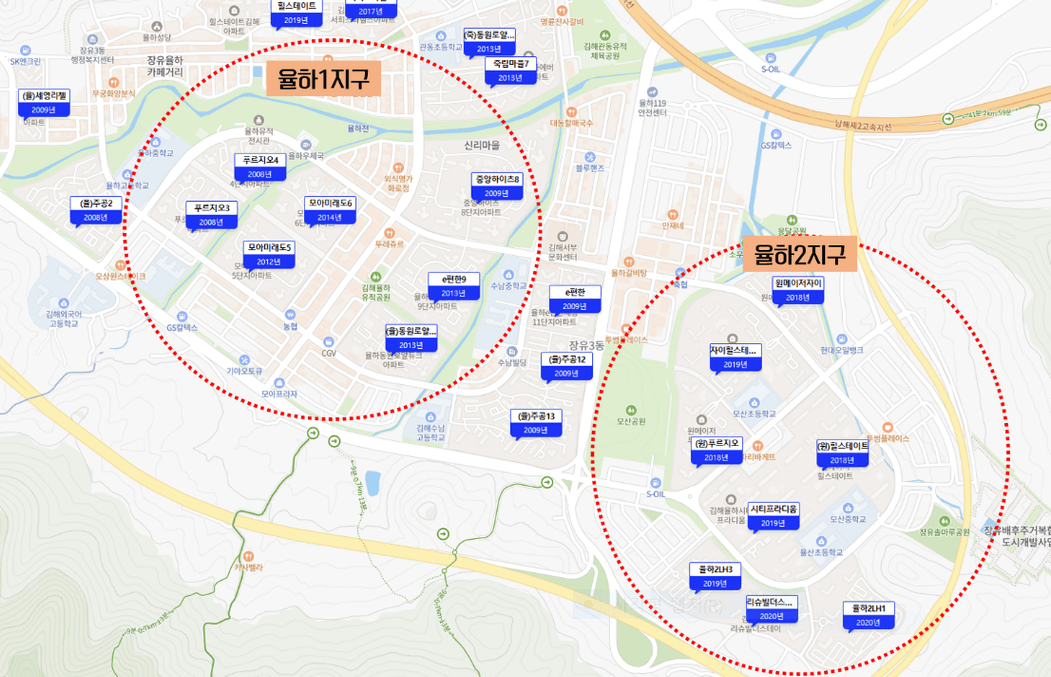Screen dimensions: 1051x677
Task: Select the CGV cinema map pin
Action: [x=328, y=342]
